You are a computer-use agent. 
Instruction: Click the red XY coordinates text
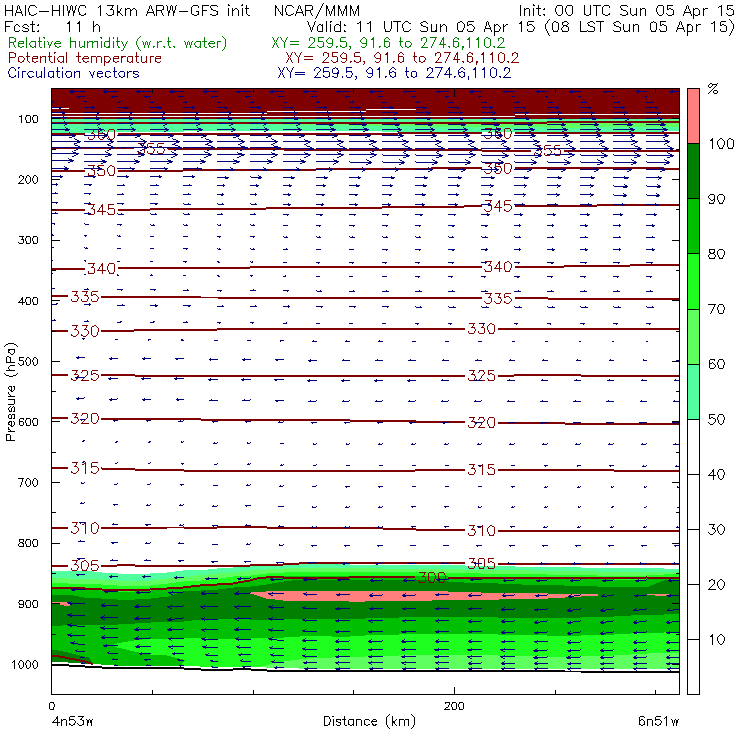pyautogui.click(x=402, y=58)
